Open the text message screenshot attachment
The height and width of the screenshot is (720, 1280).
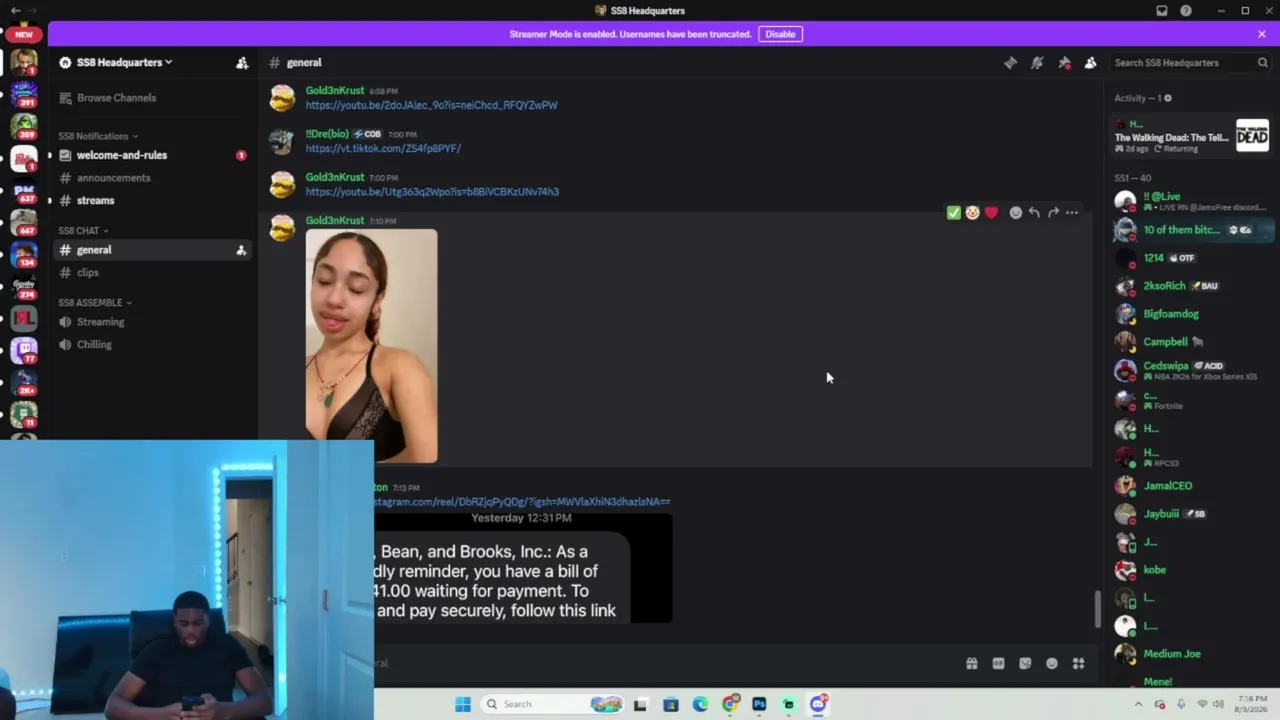(x=523, y=568)
